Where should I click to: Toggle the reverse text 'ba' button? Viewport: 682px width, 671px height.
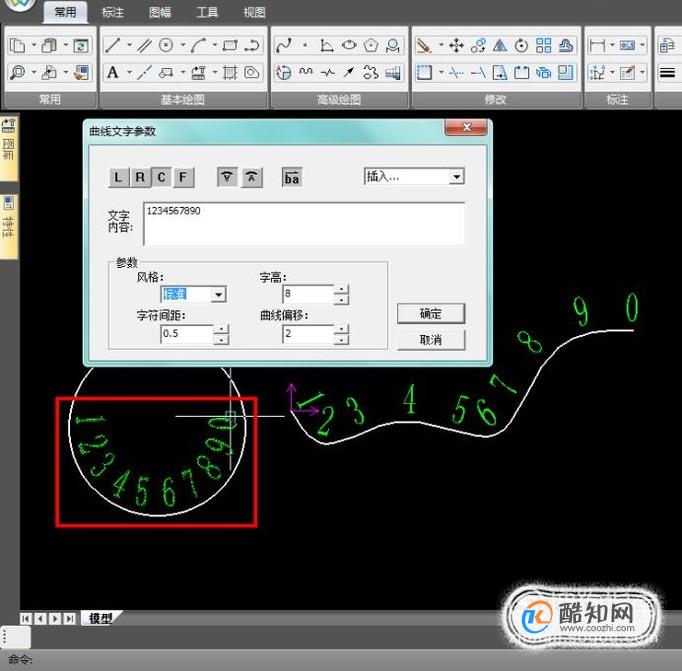(x=292, y=177)
